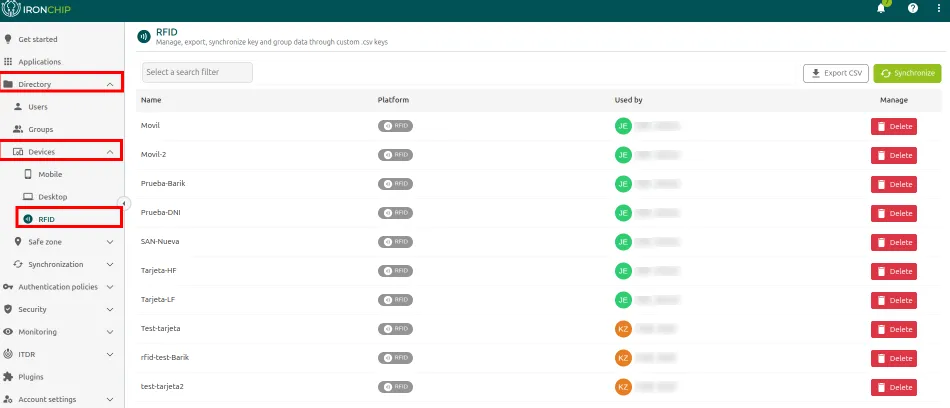950x408 pixels.
Task: Open the help question mark icon
Action: pyautogui.click(x=912, y=8)
